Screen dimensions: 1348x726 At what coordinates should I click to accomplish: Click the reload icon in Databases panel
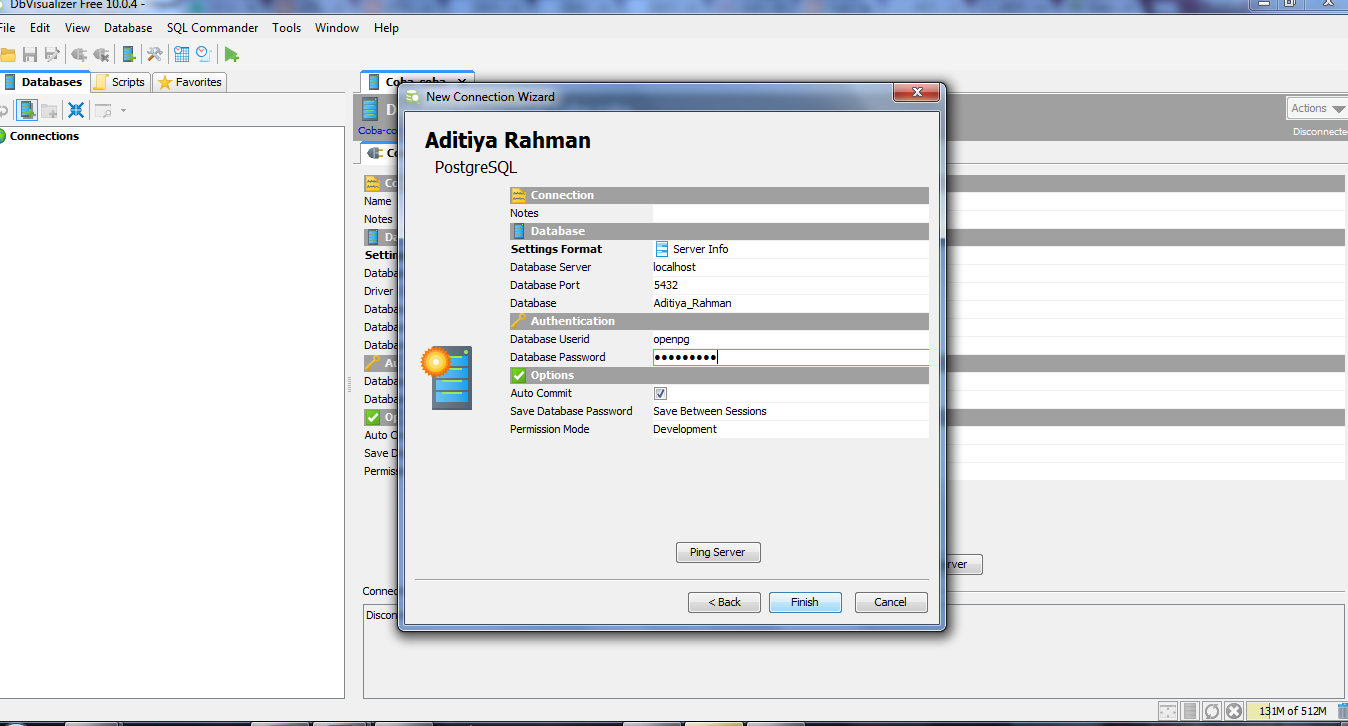click(x=3, y=110)
